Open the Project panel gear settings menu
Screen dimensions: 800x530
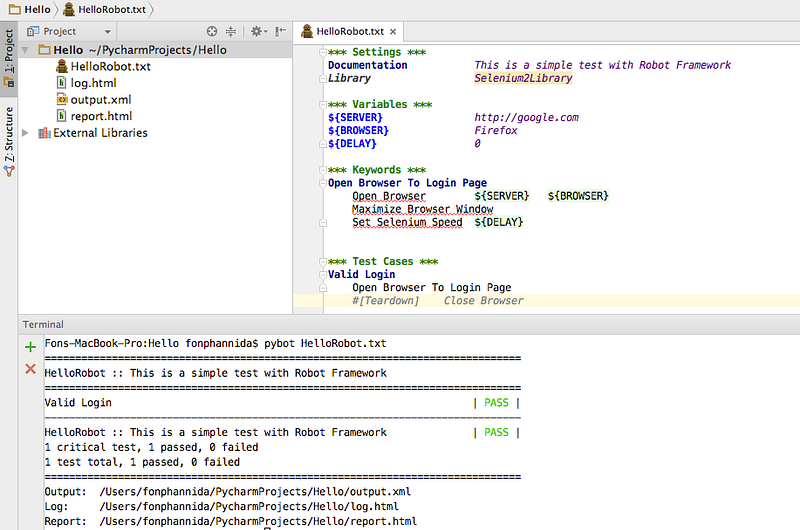click(259, 32)
